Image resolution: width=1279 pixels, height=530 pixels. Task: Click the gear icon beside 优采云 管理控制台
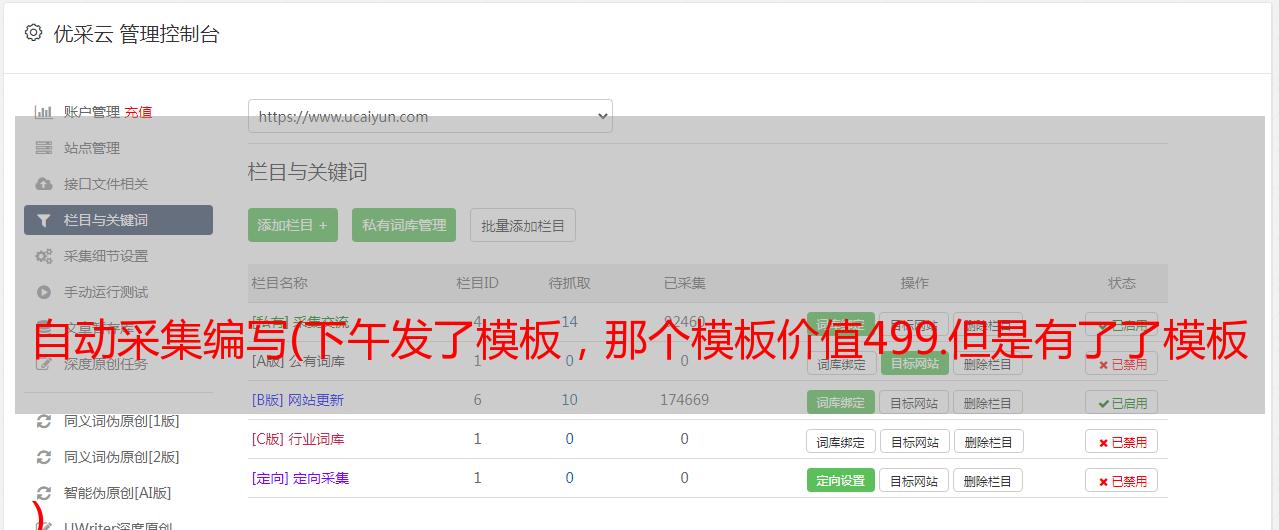pyautogui.click(x=33, y=33)
